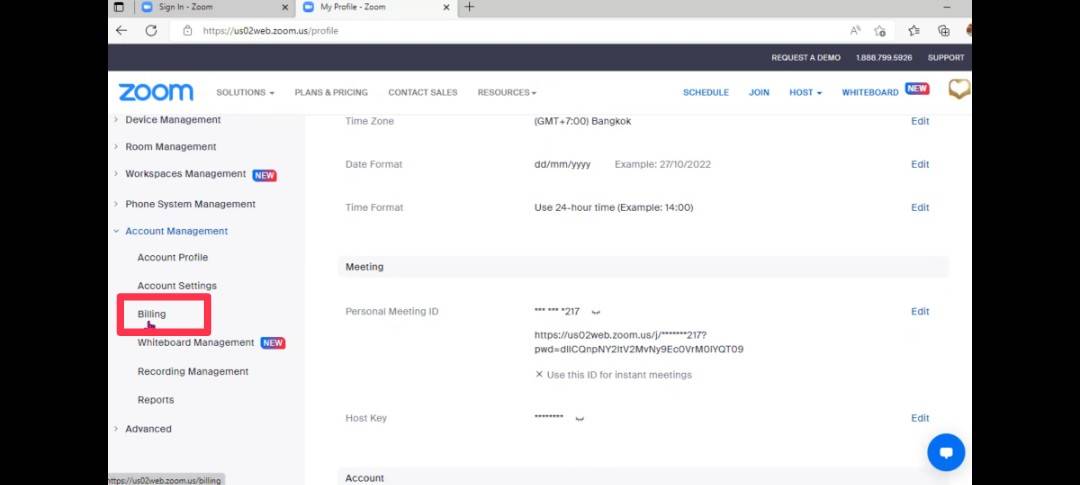The width and height of the screenshot is (1080, 485).
Task: Select the (GMT+7:00) Bangkok value
Action: point(583,121)
